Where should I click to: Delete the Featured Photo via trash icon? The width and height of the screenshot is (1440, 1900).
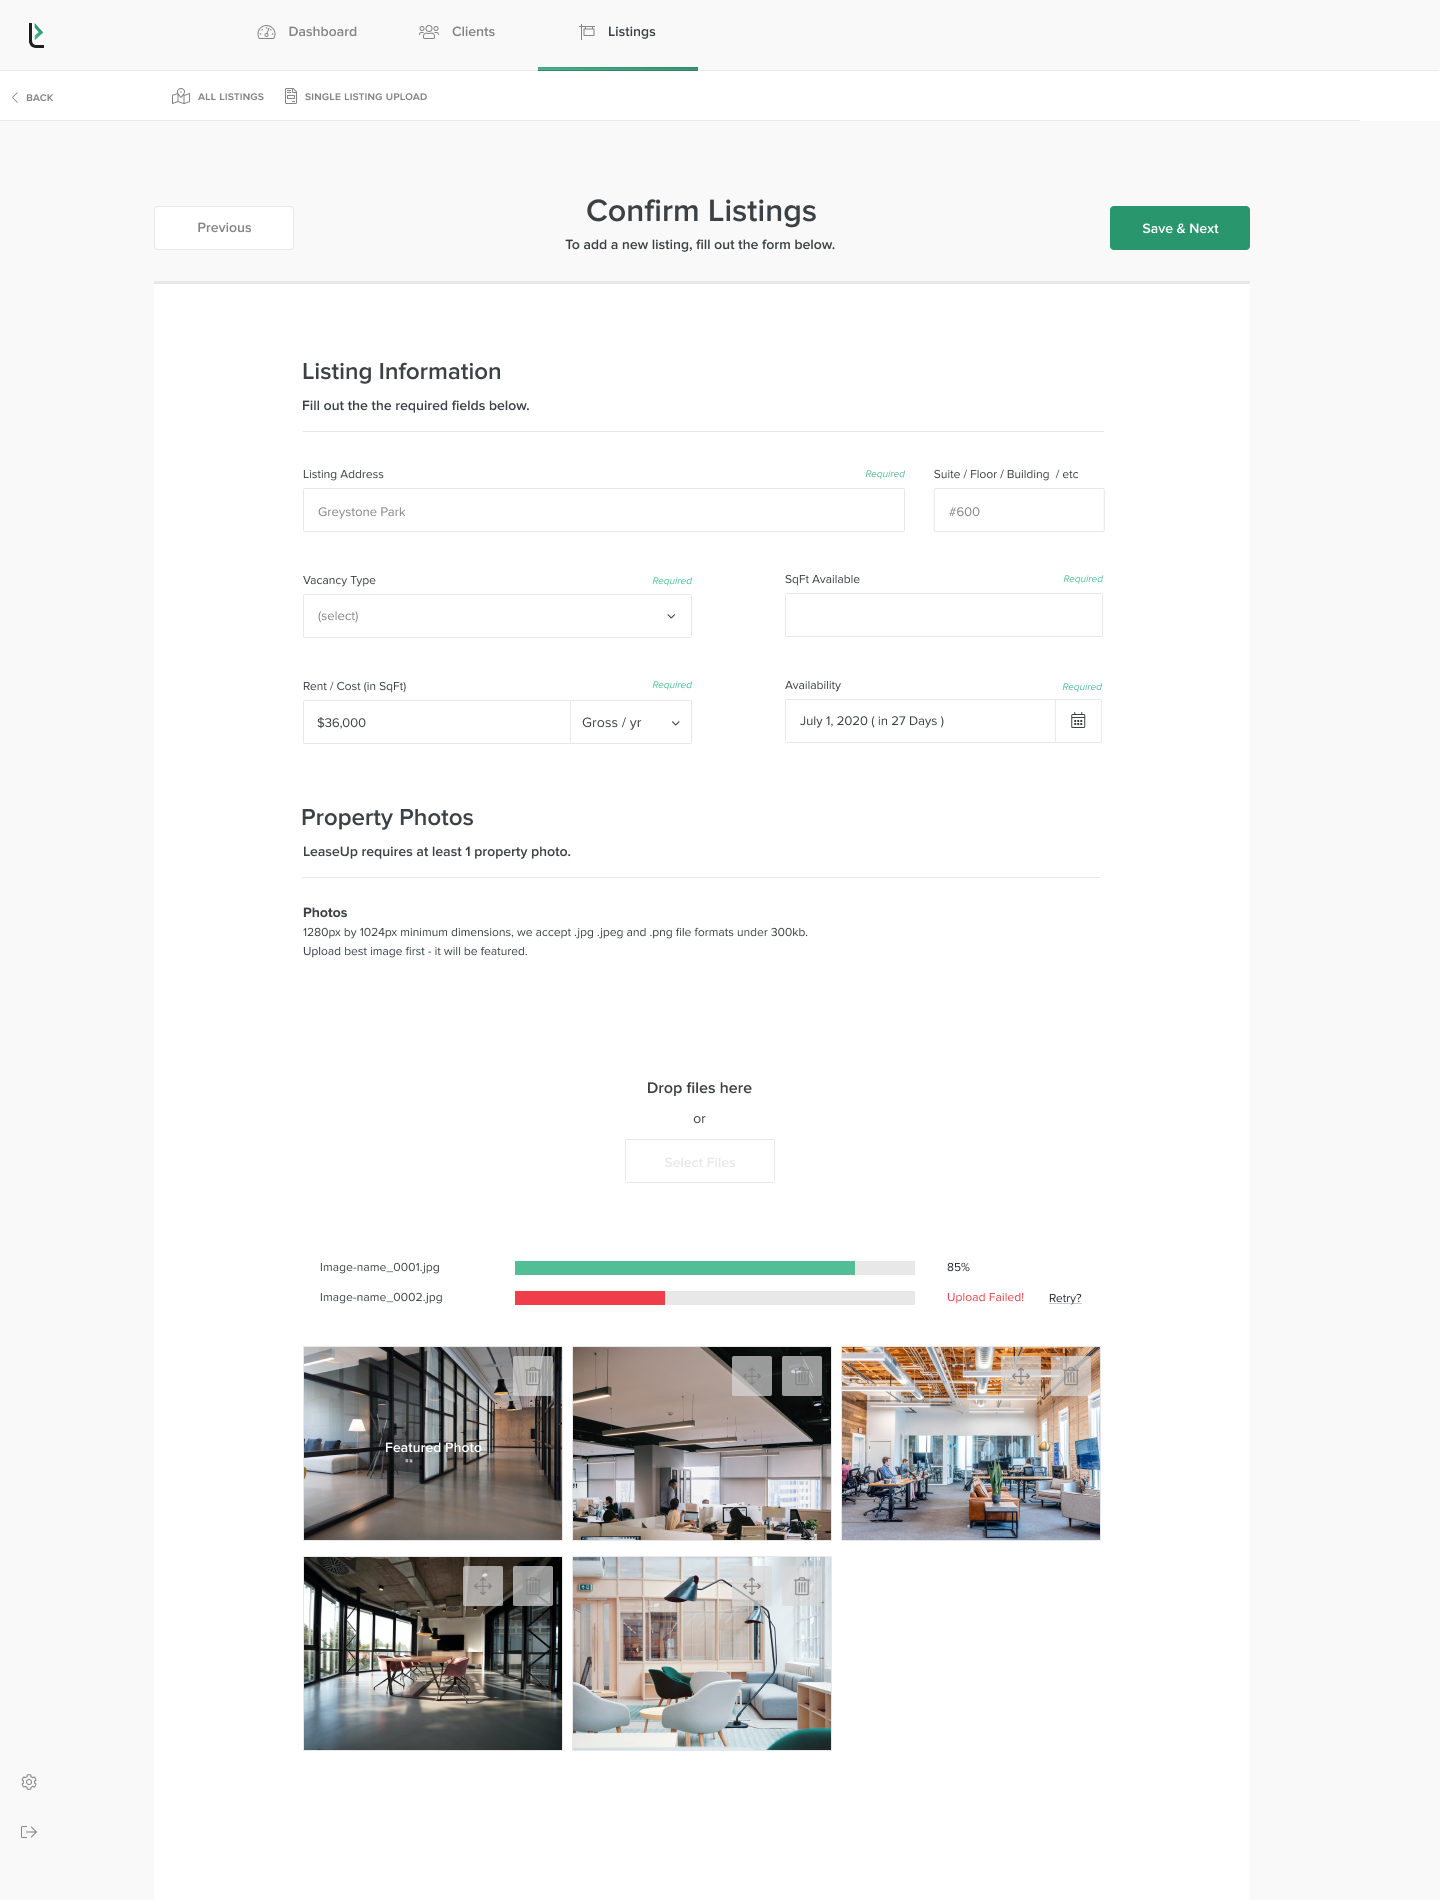[x=533, y=1376]
